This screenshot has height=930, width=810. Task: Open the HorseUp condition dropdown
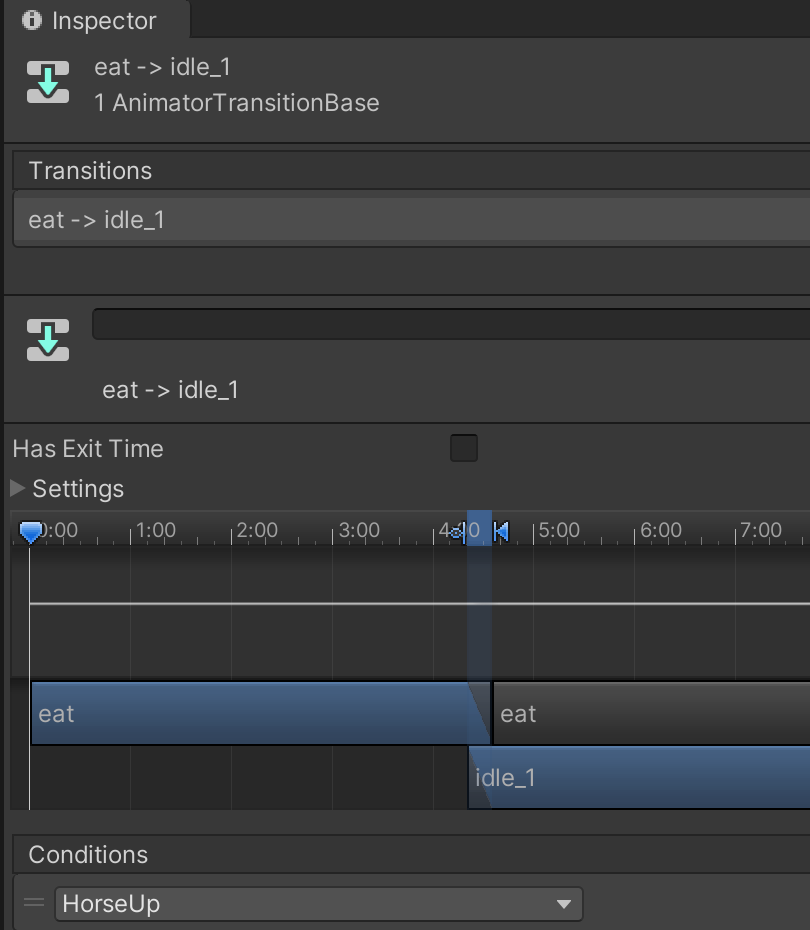coord(318,904)
